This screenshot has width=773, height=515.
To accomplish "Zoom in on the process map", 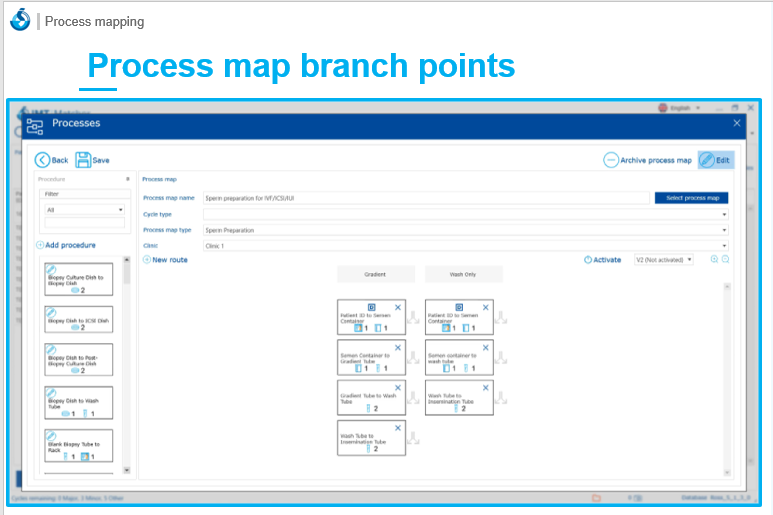I will [x=714, y=259].
